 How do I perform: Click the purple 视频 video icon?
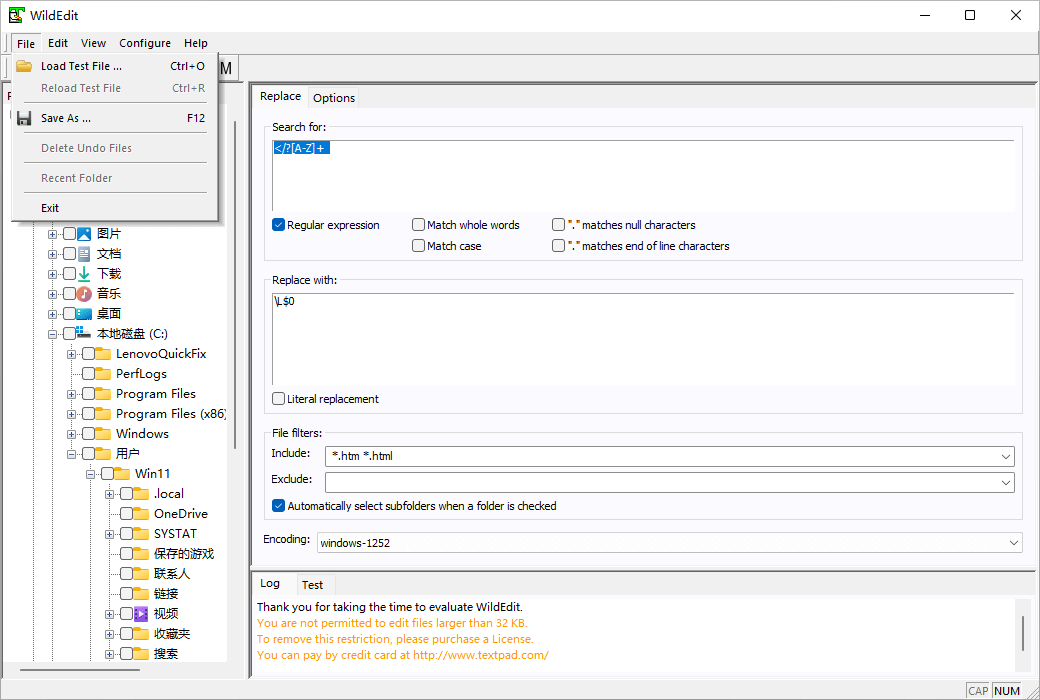point(141,614)
